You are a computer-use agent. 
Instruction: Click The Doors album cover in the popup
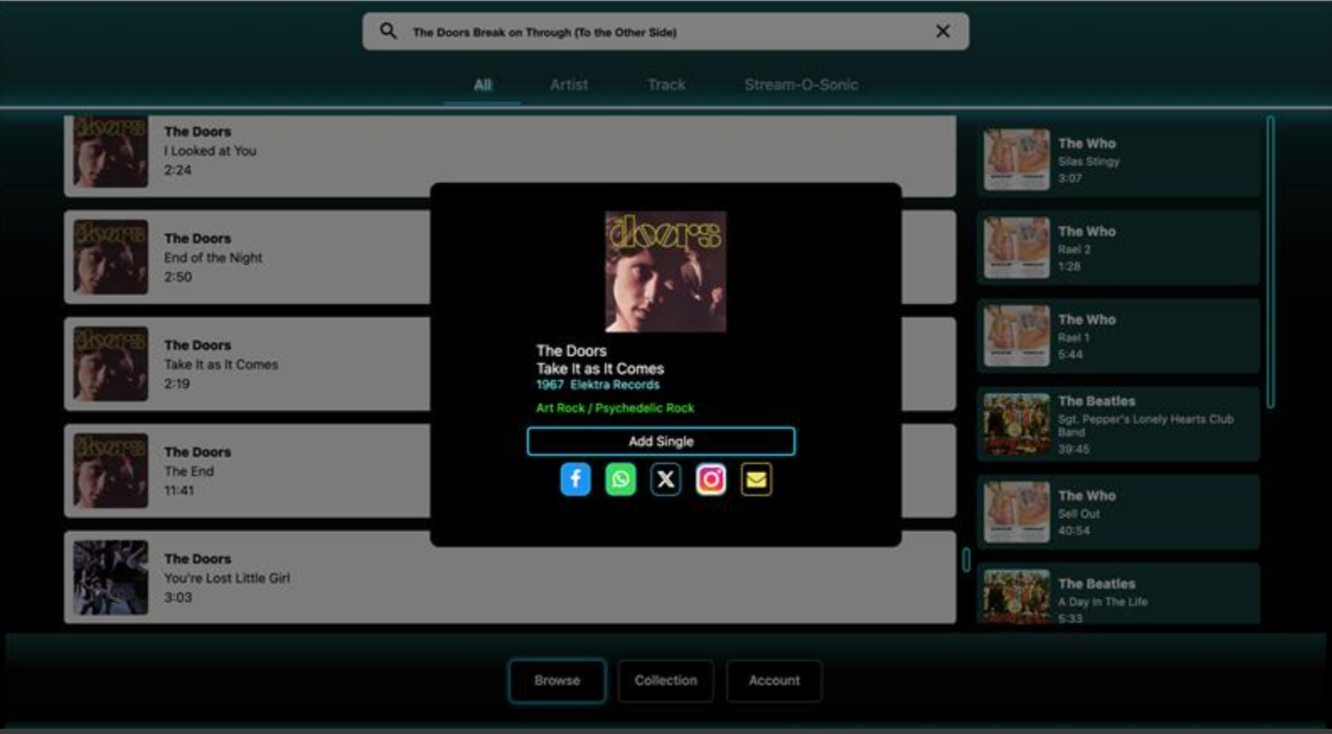coord(666,271)
